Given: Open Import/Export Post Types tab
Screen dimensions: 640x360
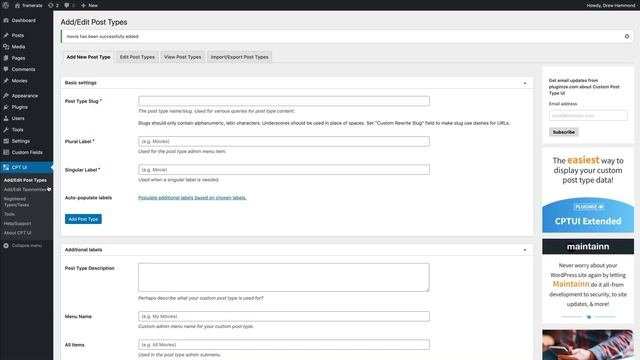Looking at the screenshot, I should 240,57.
